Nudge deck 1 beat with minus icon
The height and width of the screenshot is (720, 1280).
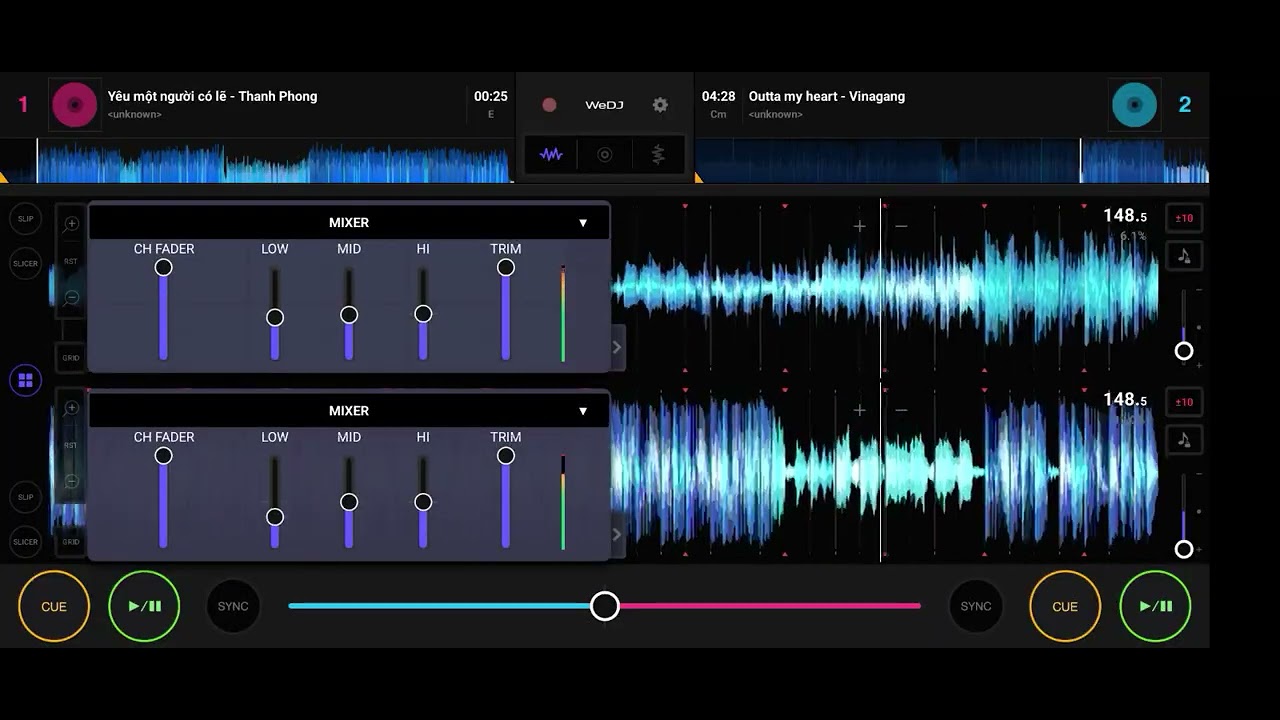(x=901, y=226)
